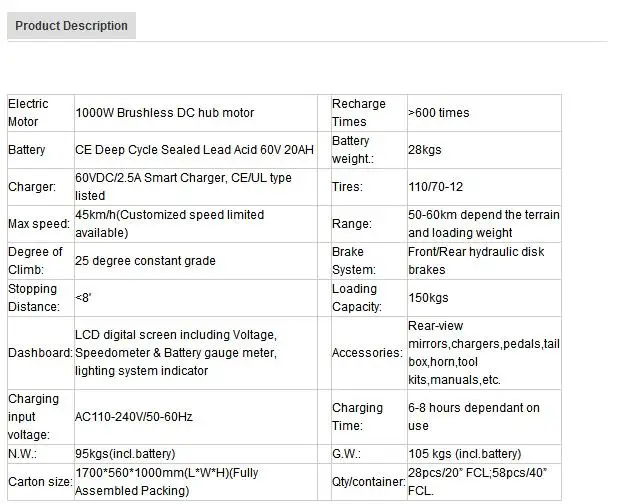Click the '150kgs' value
The width and height of the screenshot is (620, 504).
[x=428, y=298]
